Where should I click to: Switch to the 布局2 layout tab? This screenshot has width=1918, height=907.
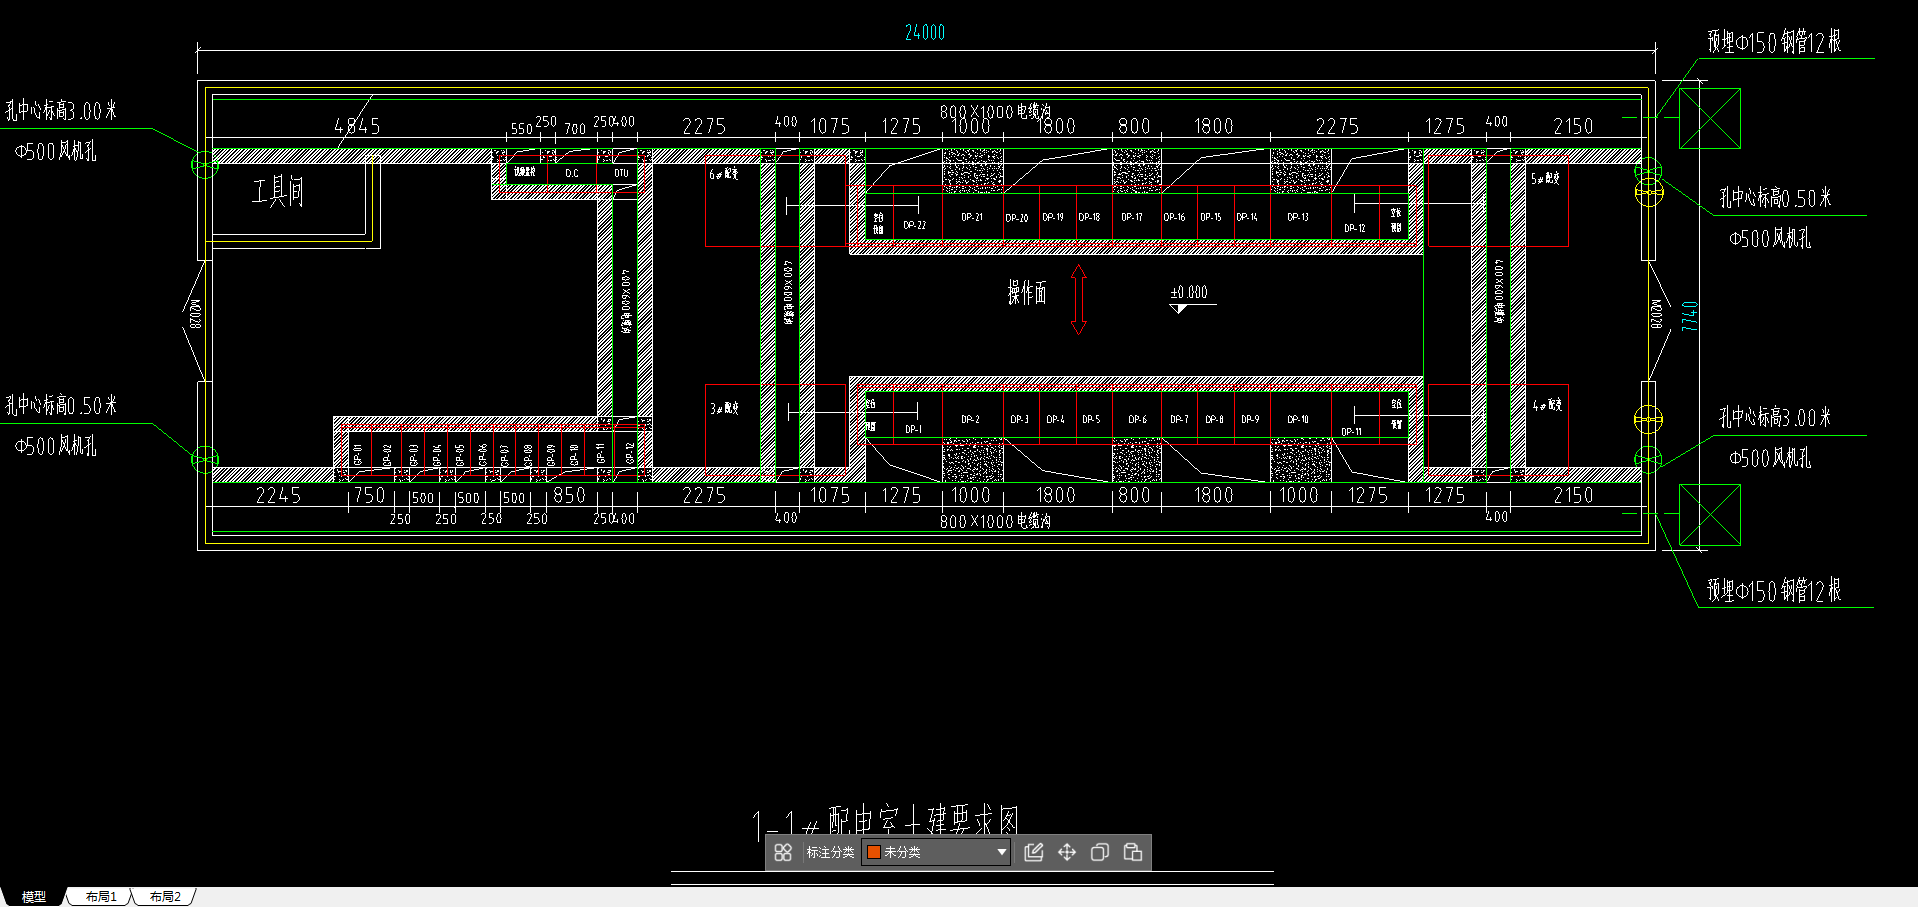tap(165, 897)
